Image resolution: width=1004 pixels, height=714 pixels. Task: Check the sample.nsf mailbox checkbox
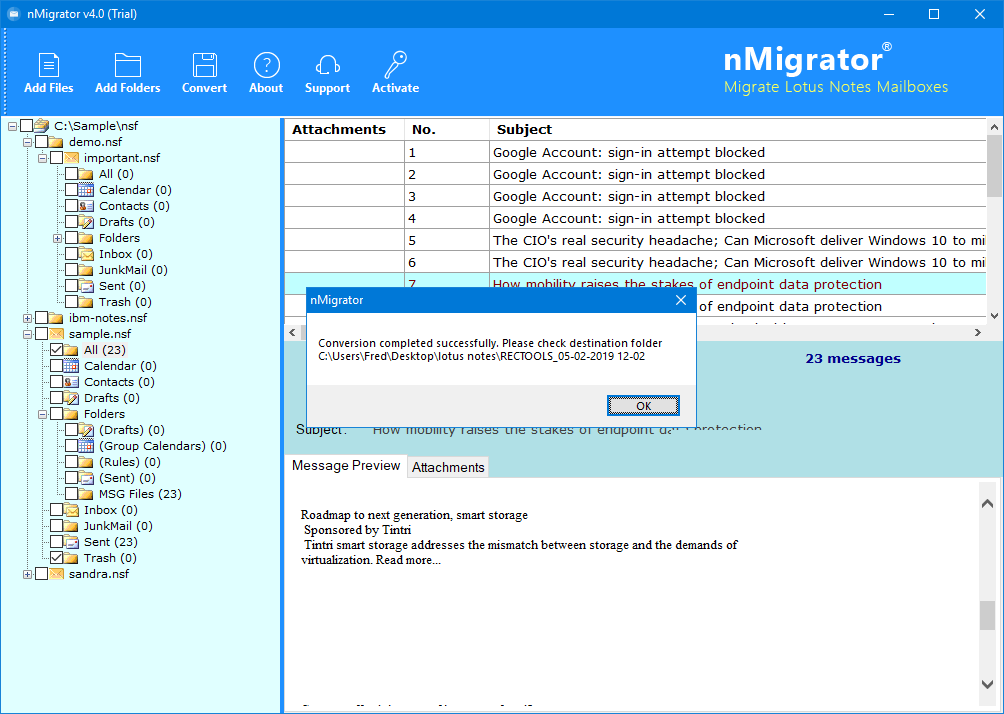point(41,334)
